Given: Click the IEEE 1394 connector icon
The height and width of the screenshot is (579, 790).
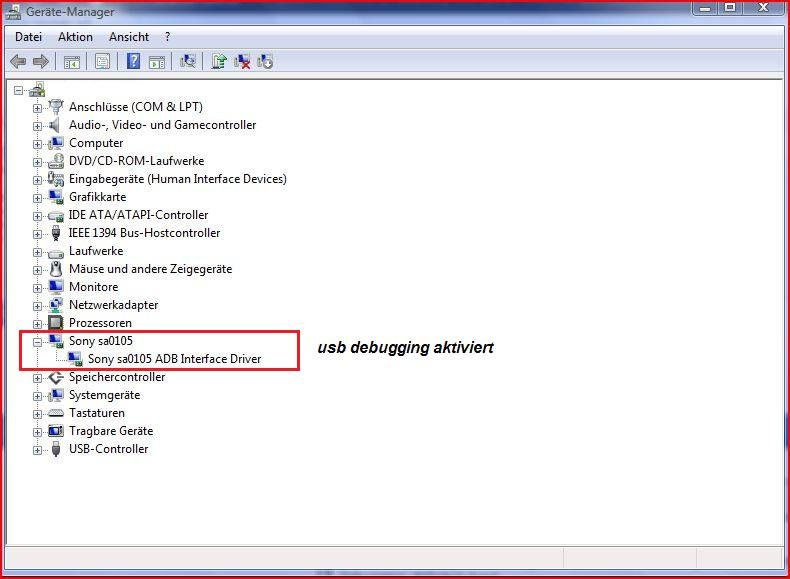Looking at the screenshot, I should coord(56,233).
